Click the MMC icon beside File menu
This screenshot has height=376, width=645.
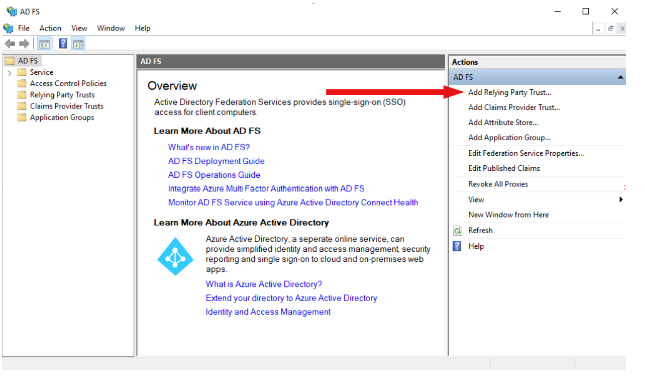click(x=8, y=28)
